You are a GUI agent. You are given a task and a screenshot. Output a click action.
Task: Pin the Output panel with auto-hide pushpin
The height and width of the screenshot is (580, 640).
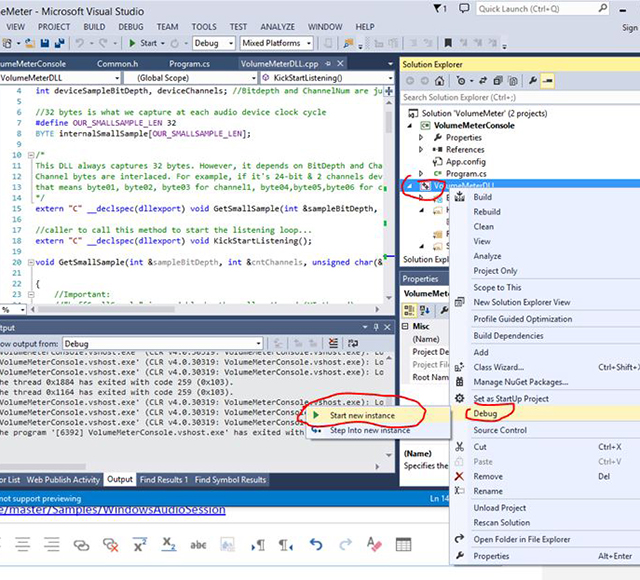pos(376,327)
